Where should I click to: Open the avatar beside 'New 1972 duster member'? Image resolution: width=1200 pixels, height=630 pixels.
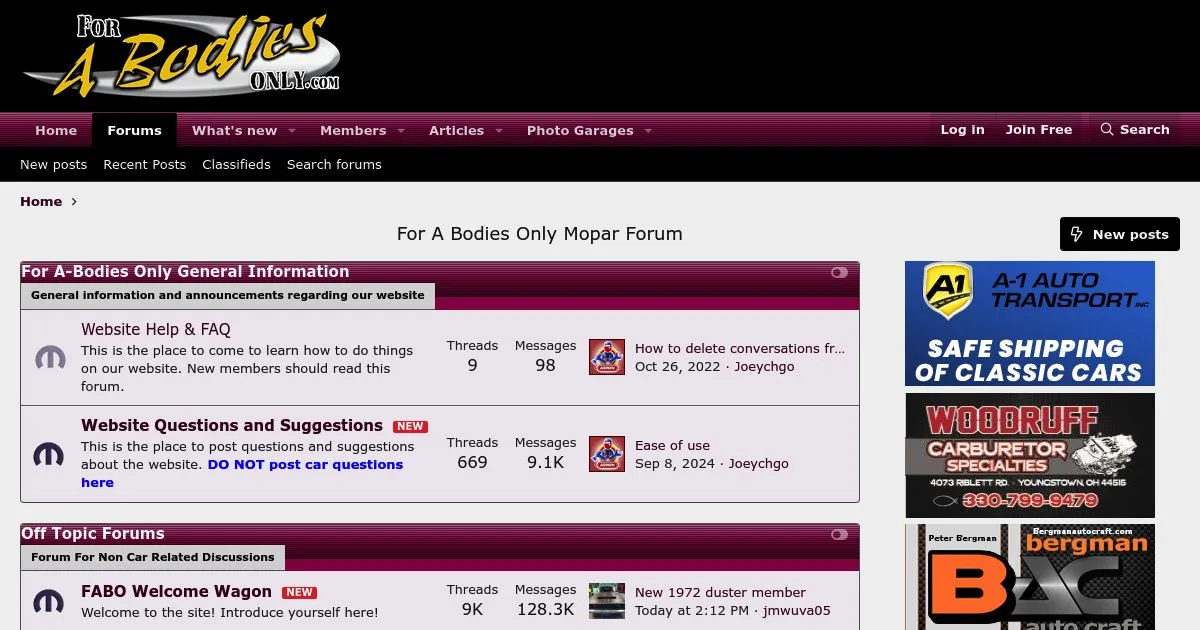coord(607,601)
